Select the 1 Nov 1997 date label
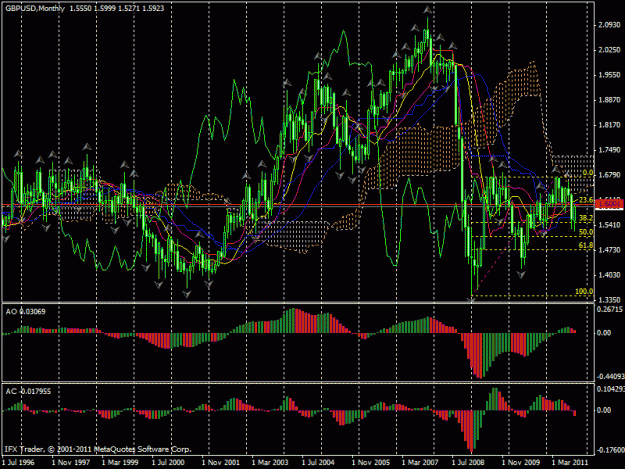 pos(71,463)
